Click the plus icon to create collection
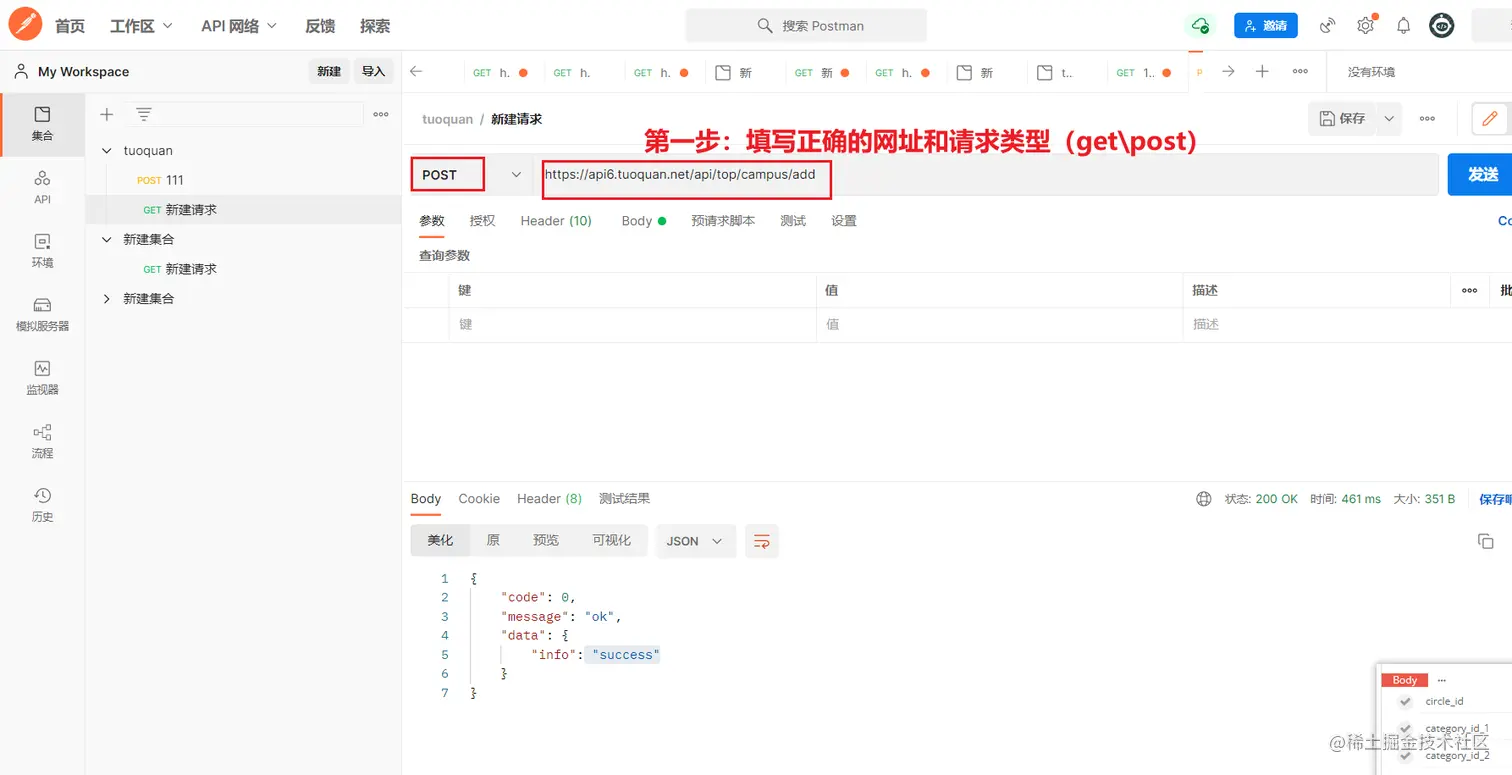 click(x=107, y=114)
